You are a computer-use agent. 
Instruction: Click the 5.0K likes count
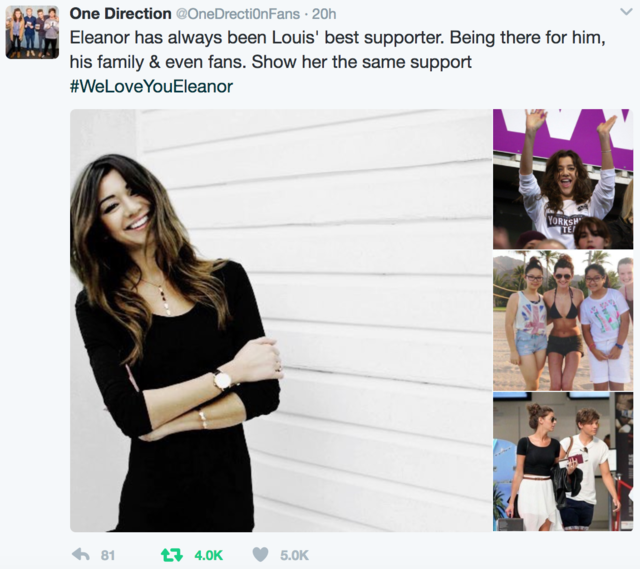294,555
